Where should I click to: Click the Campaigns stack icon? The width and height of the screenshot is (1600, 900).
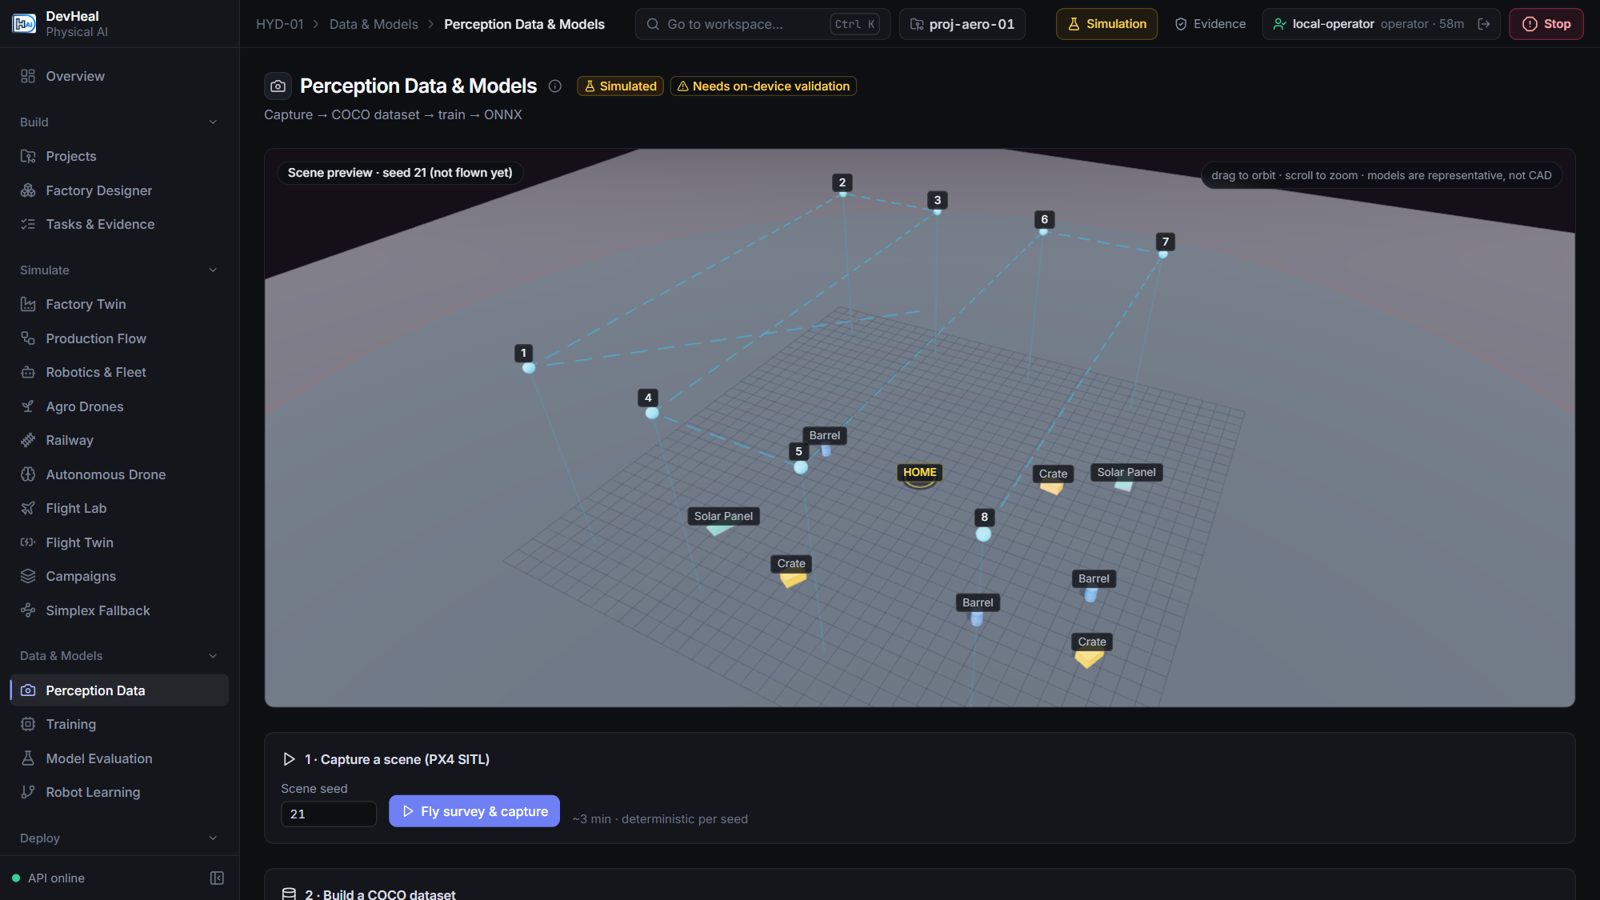[x=28, y=576]
